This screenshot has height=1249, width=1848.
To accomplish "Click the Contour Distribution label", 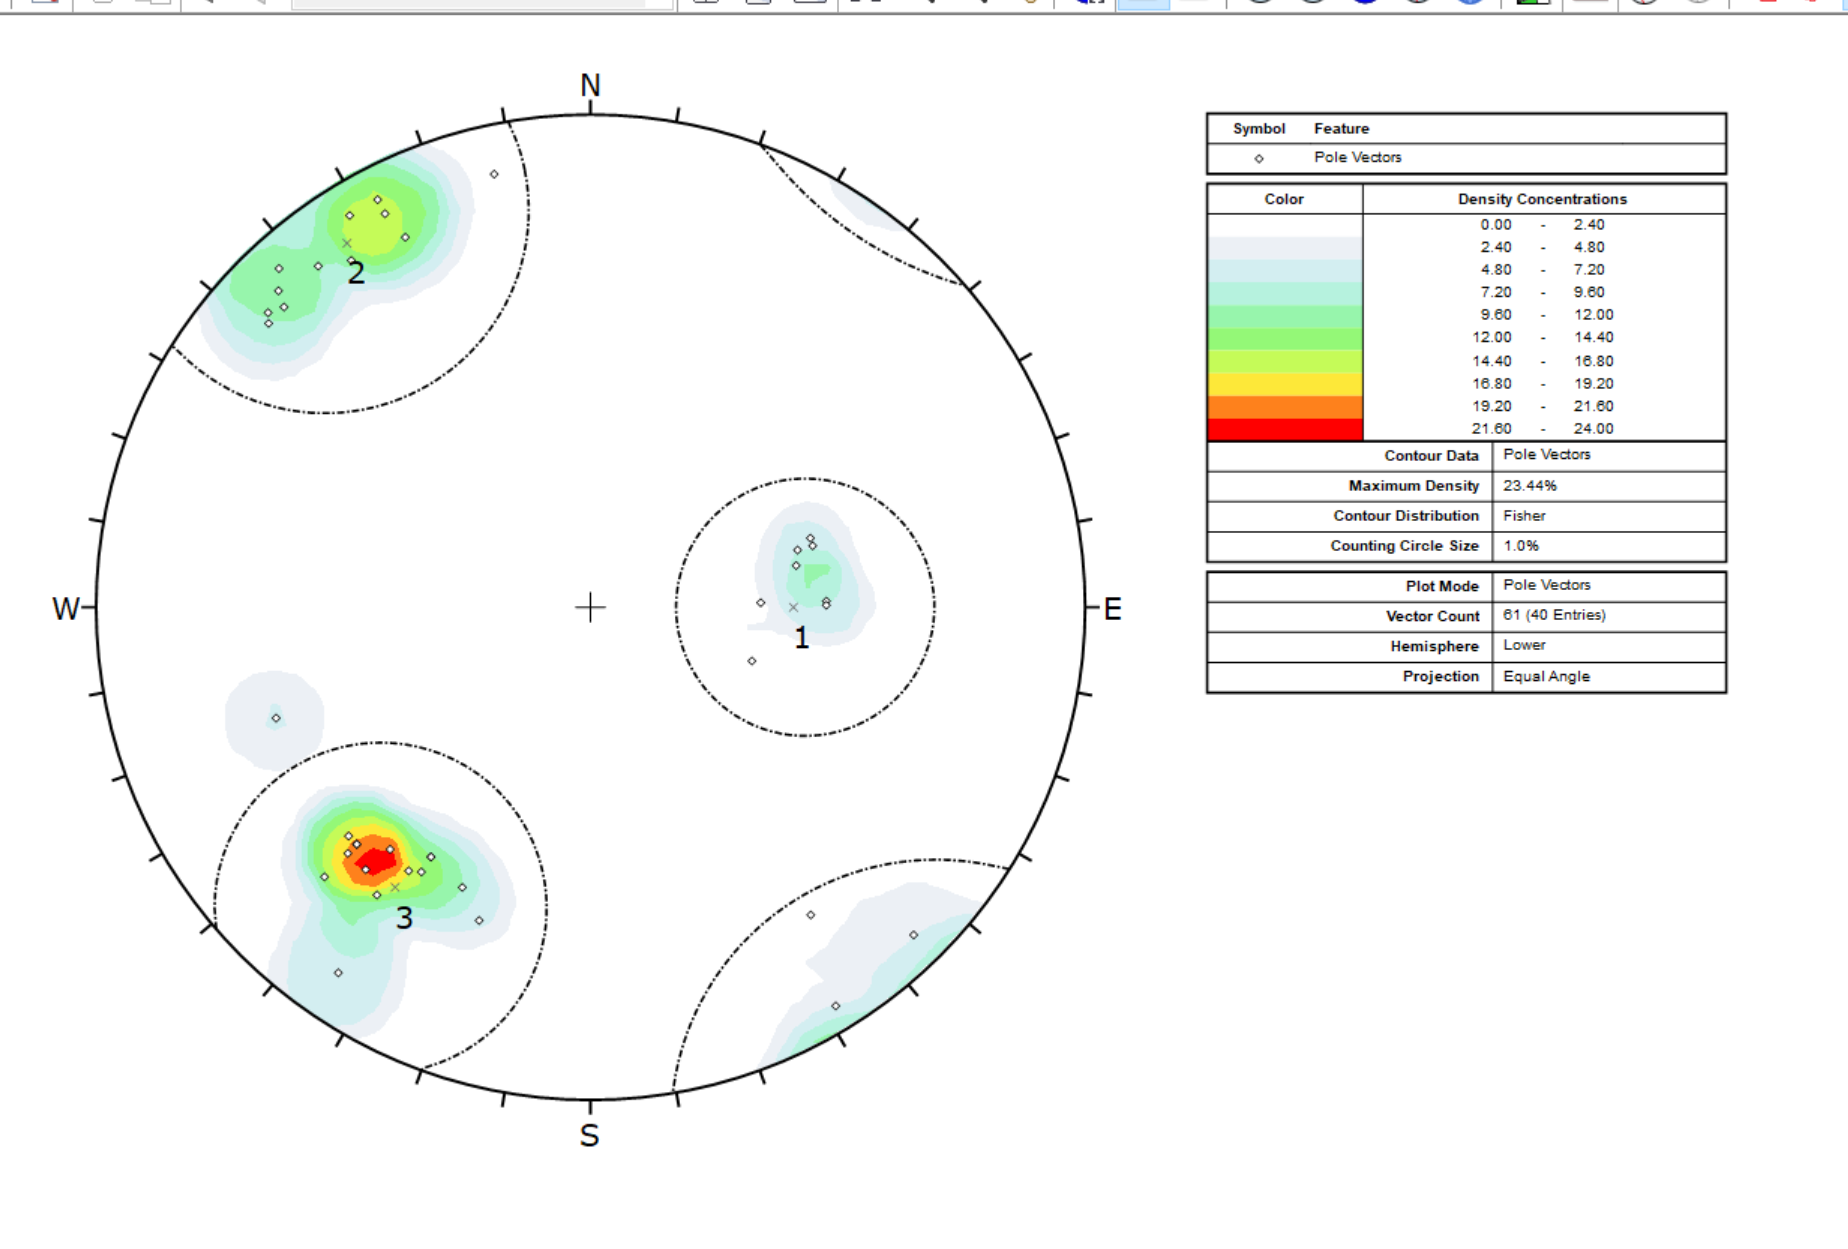I will click(x=1405, y=516).
